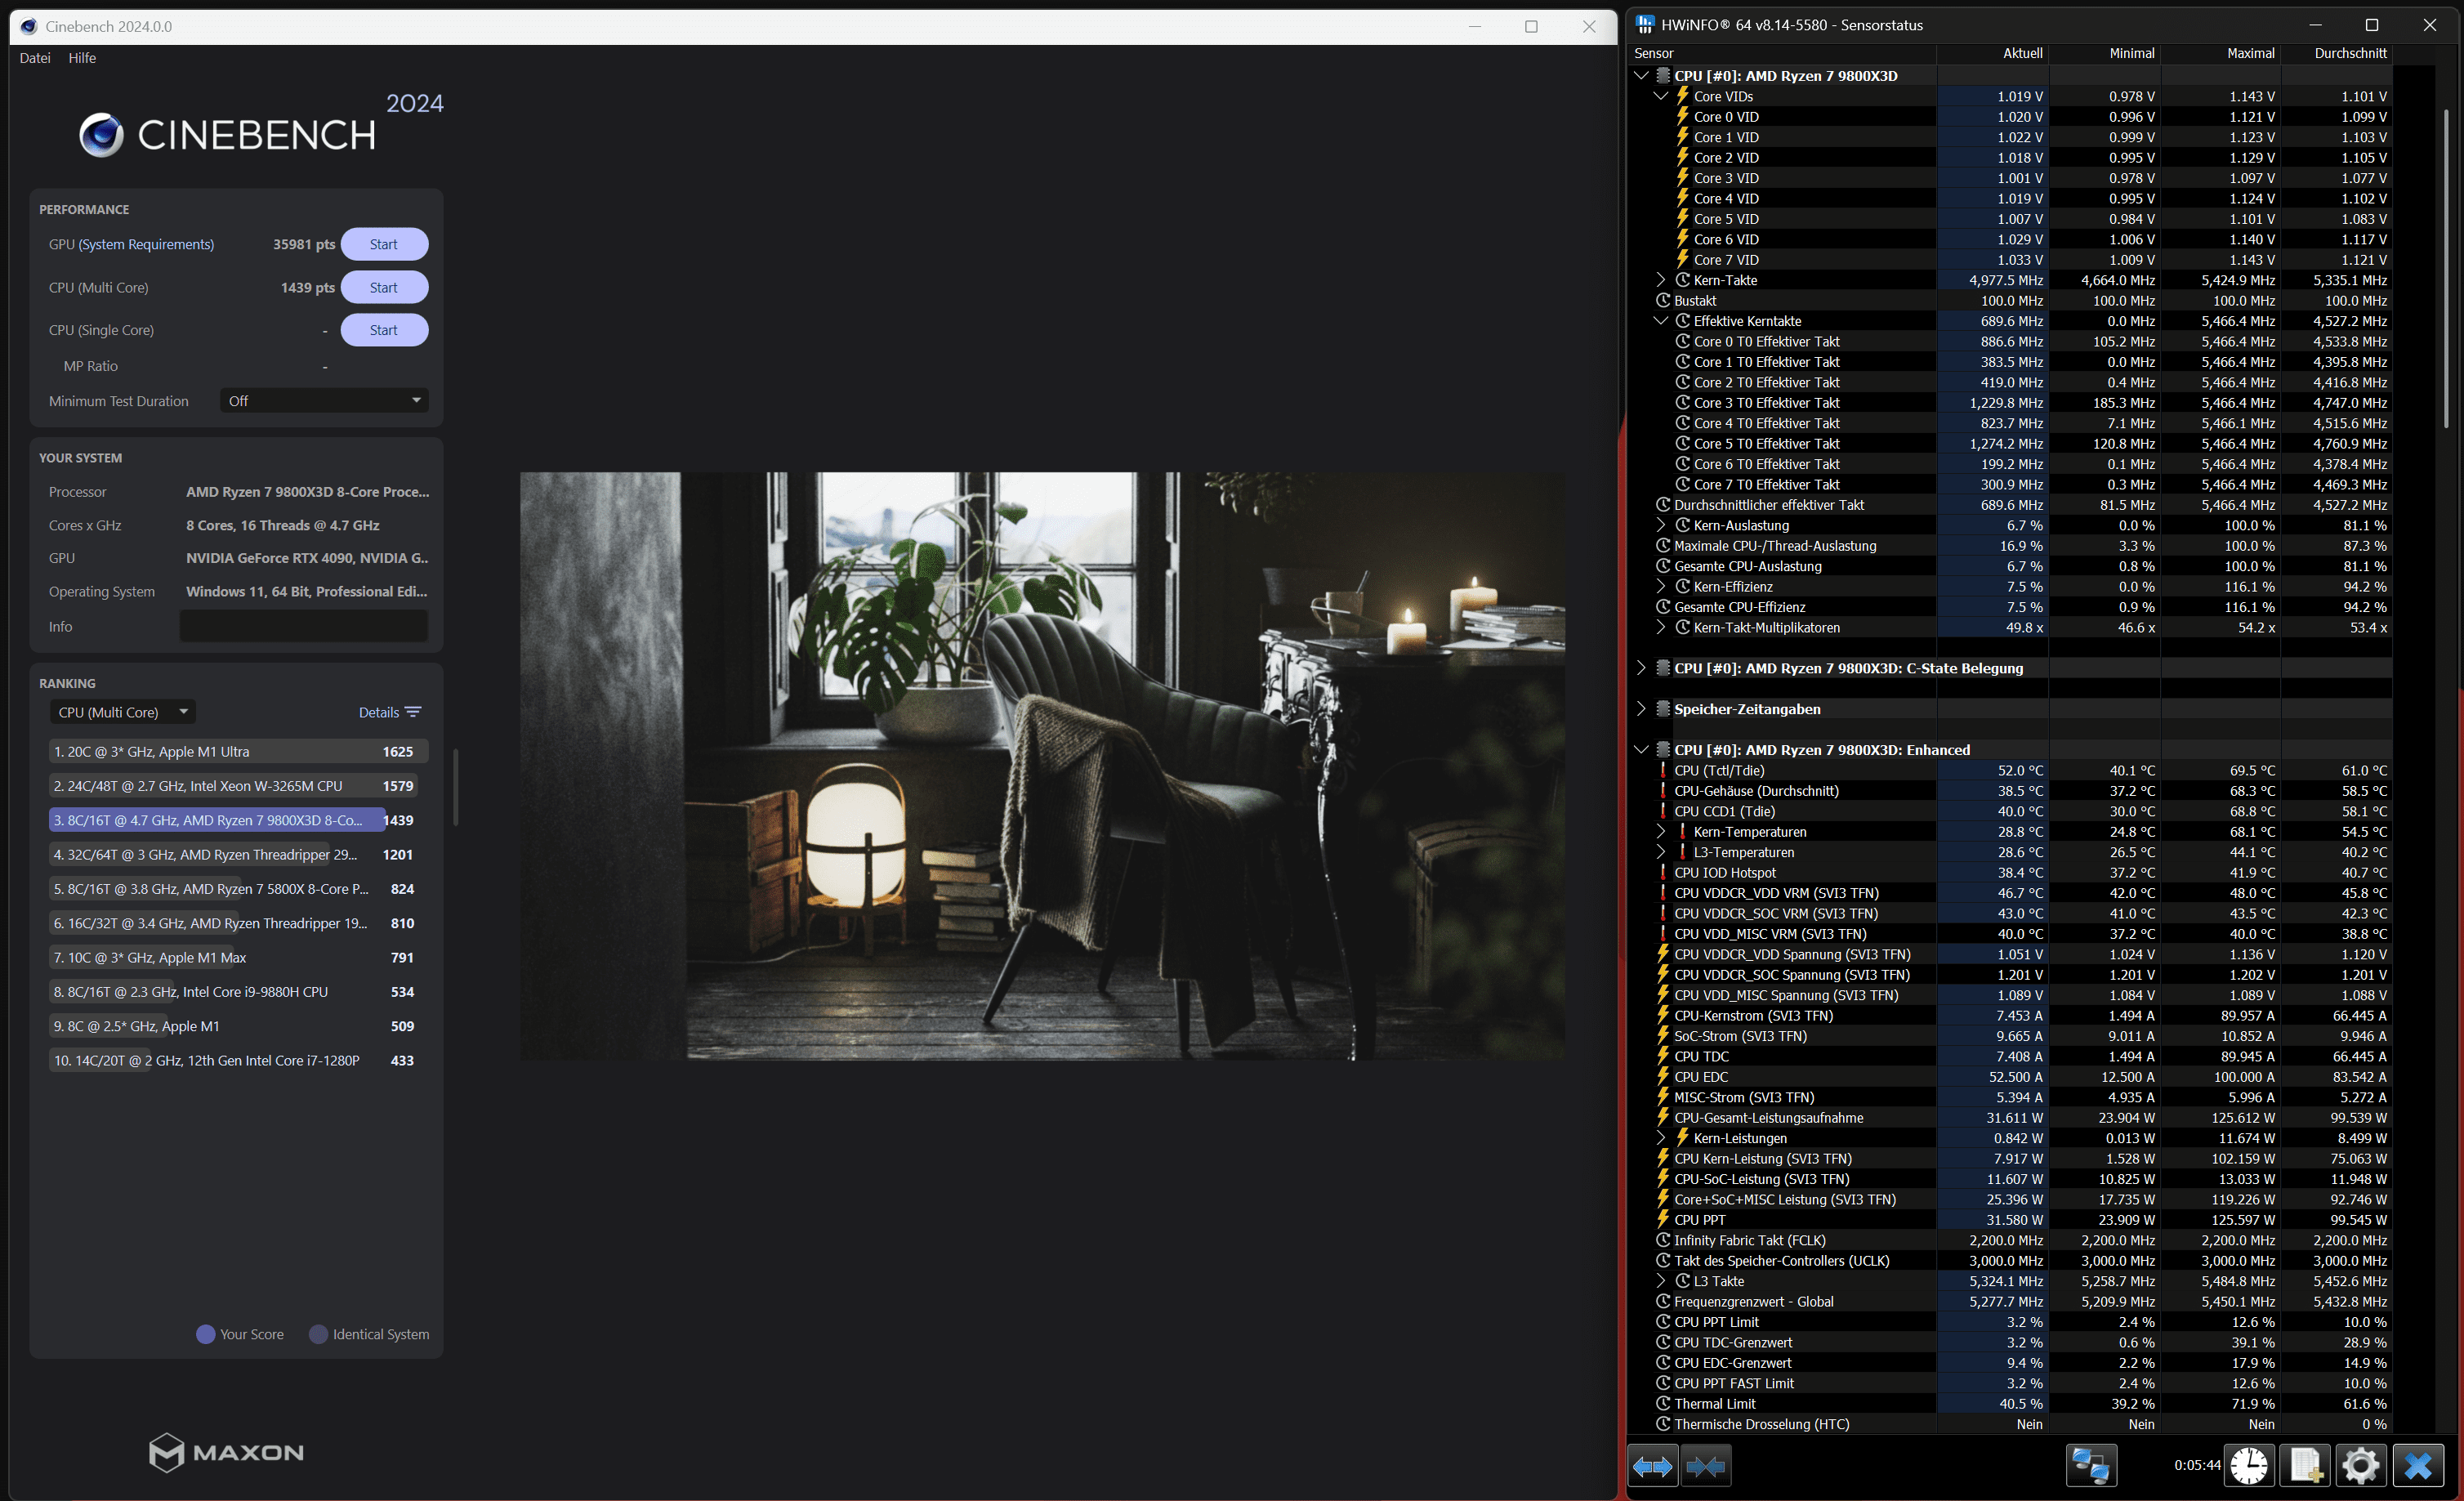Click the Info text field
The image size is (2464, 1501).
(304, 626)
